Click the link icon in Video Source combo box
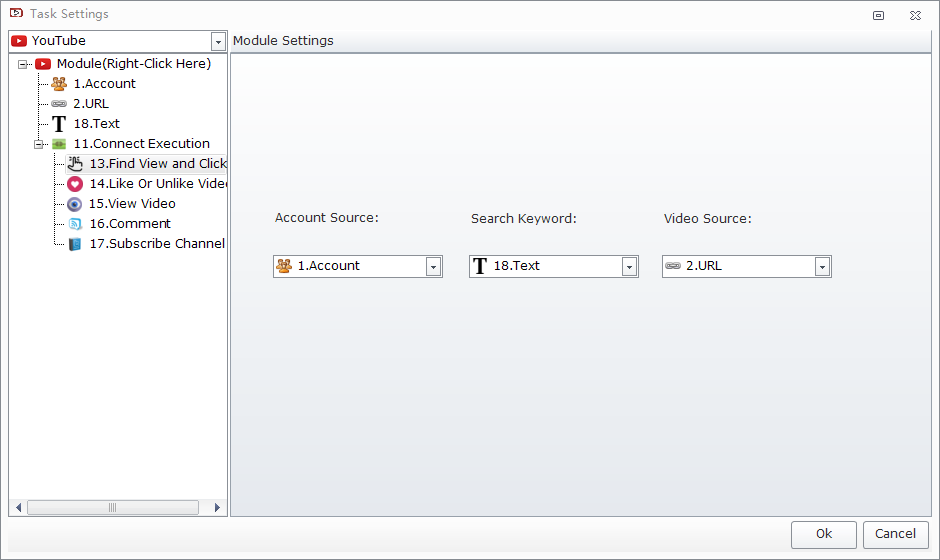940x560 pixels. click(x=673, y=266)
